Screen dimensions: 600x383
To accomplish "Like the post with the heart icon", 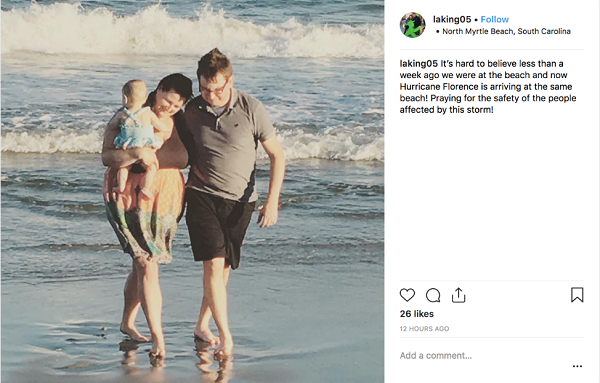I will (407, 295).
